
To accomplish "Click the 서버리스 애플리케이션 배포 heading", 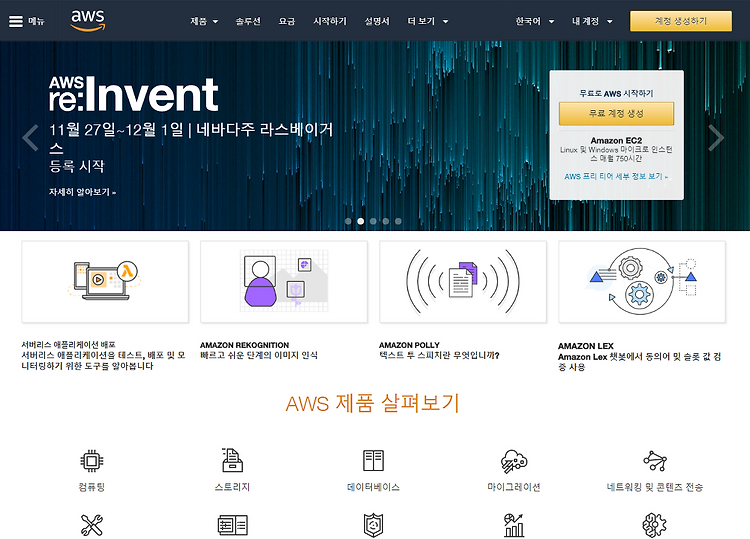I will pos(68,344).
